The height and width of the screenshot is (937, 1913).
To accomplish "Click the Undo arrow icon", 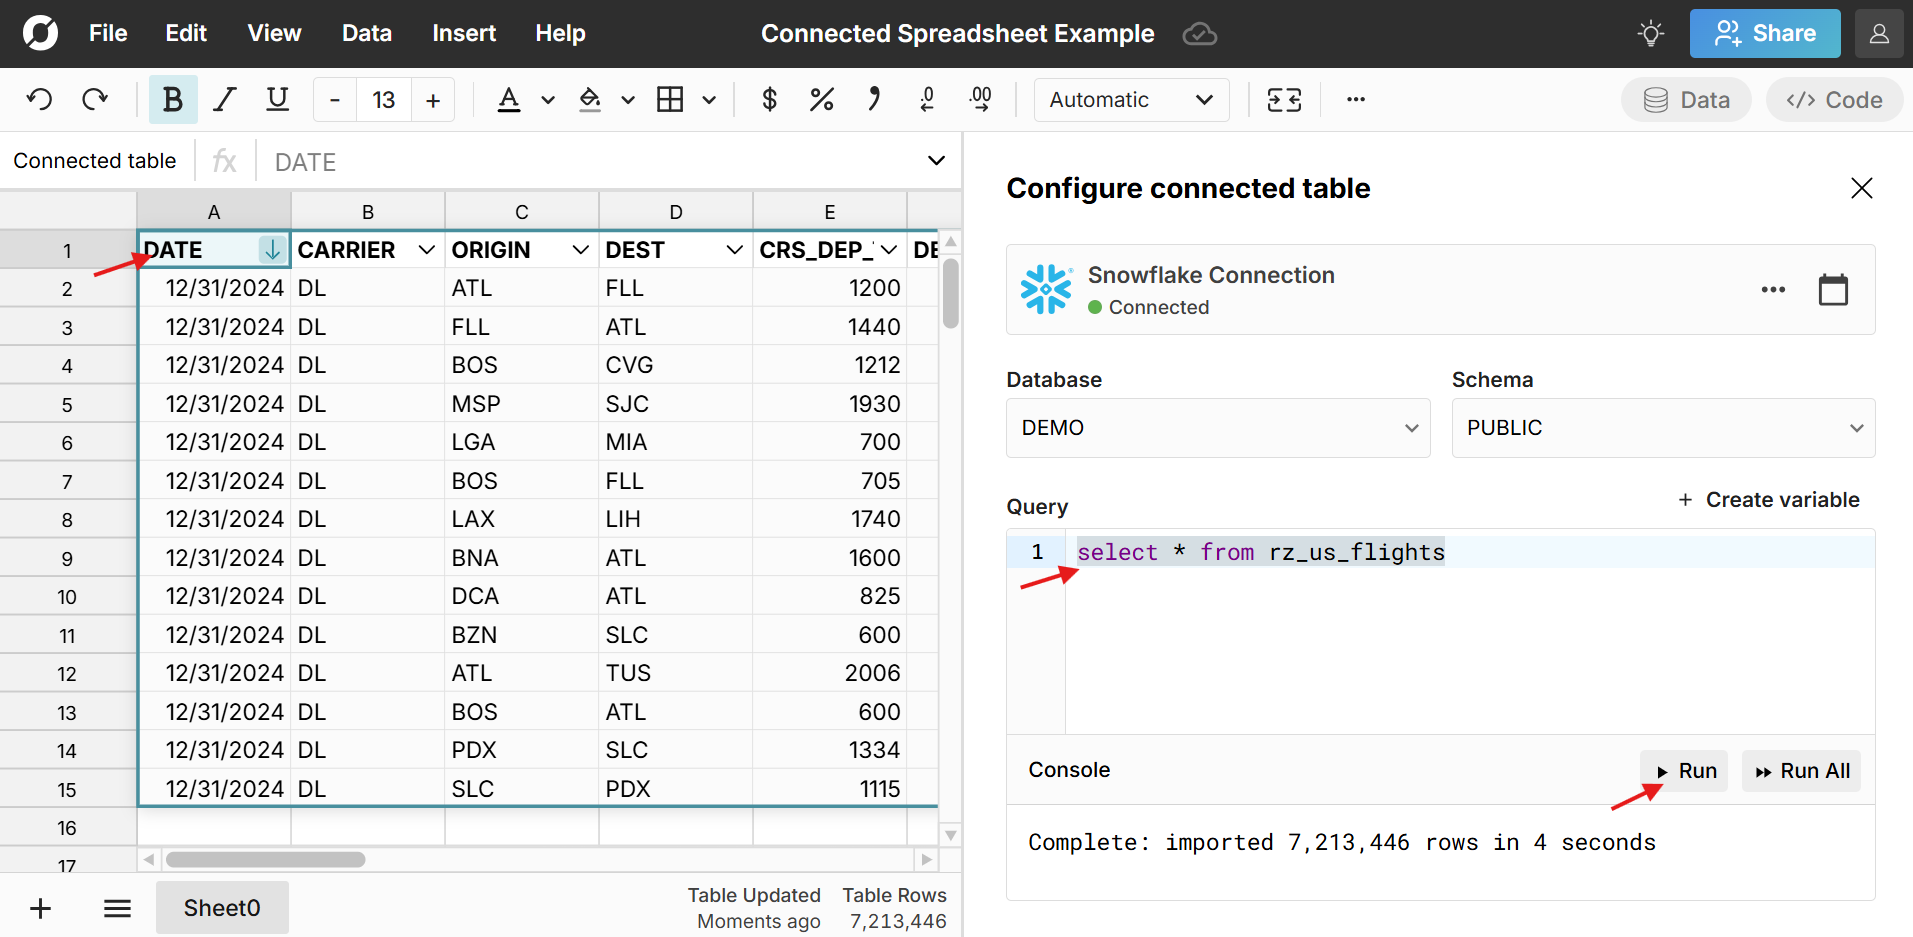I will [x=40, y=99].
